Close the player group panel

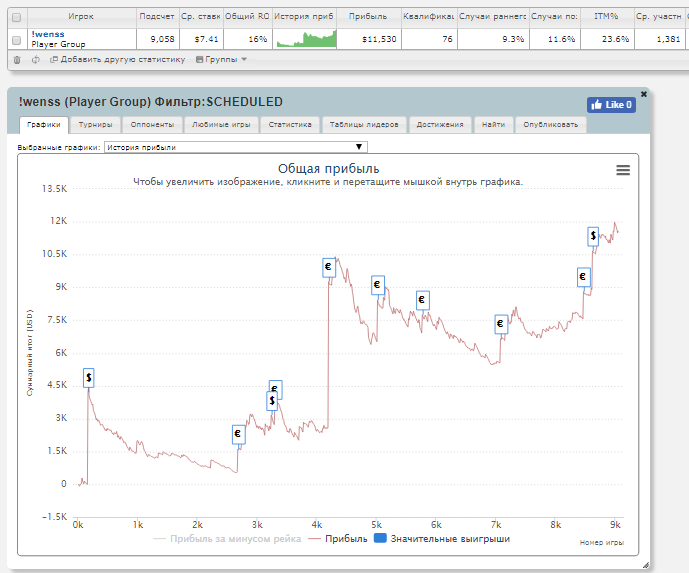click(x=644, y=93)
